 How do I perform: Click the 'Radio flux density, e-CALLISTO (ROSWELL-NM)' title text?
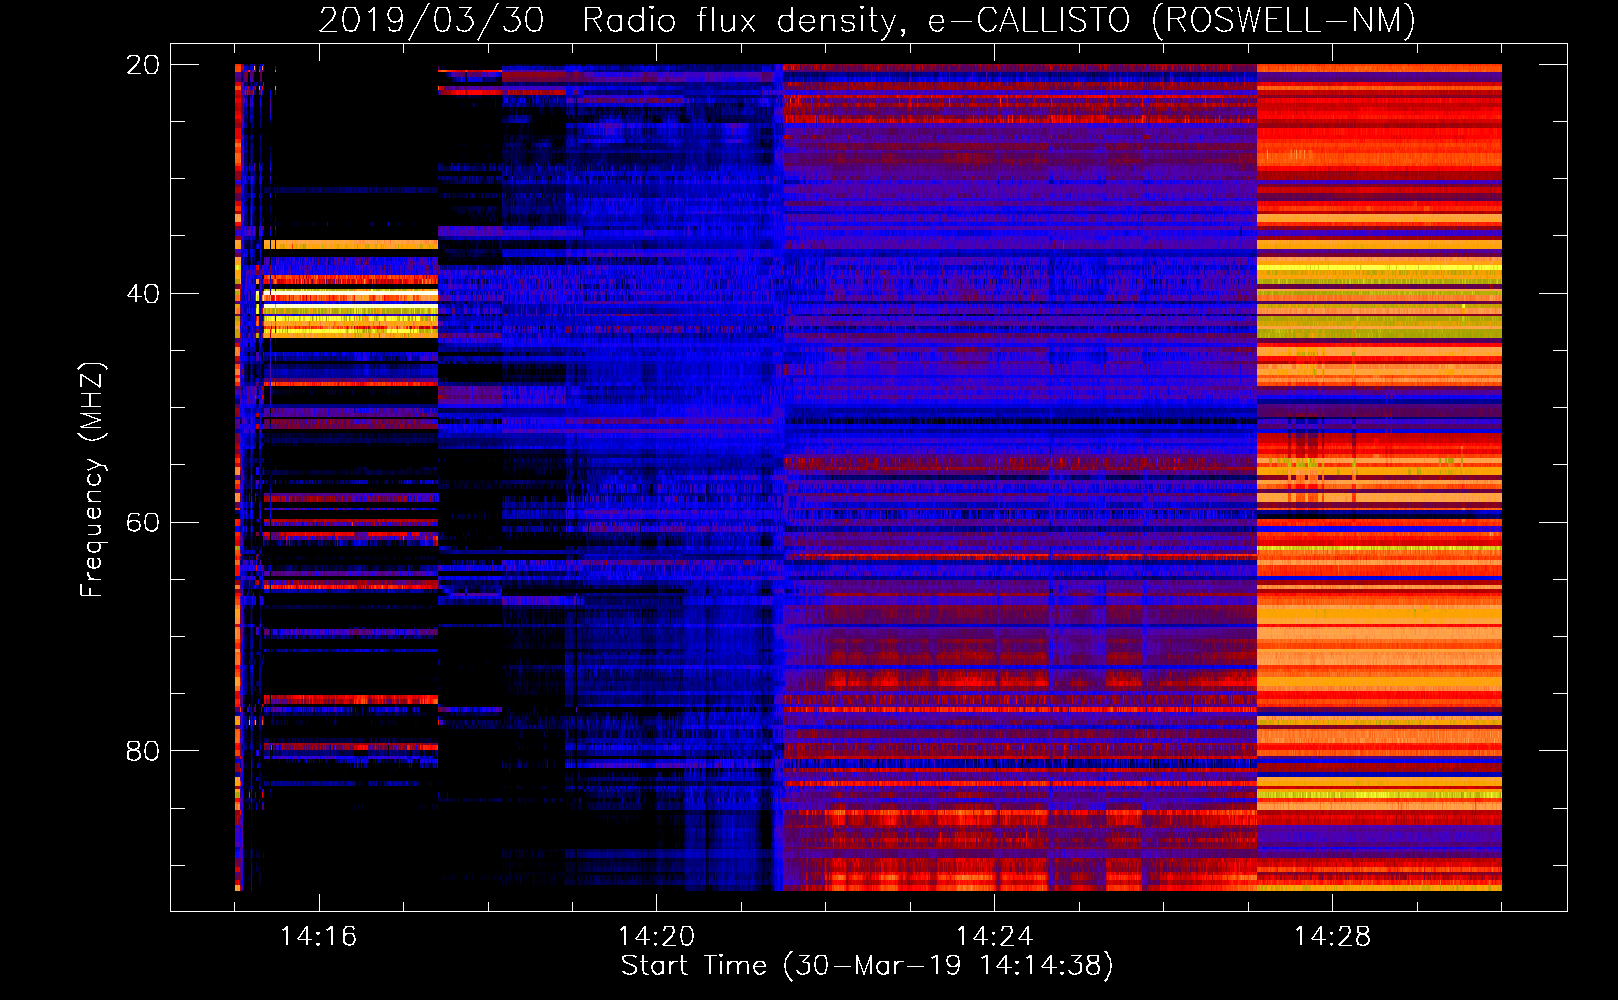[999, 21]
